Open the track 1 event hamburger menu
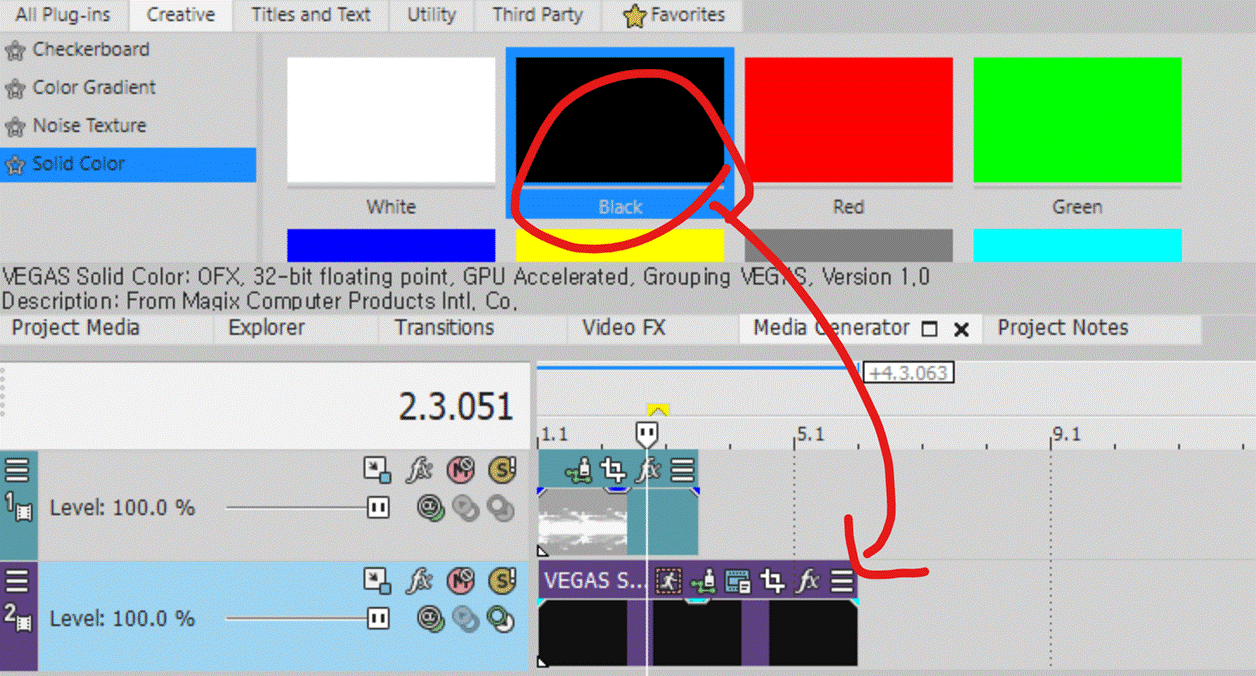 tap(682, 469)
